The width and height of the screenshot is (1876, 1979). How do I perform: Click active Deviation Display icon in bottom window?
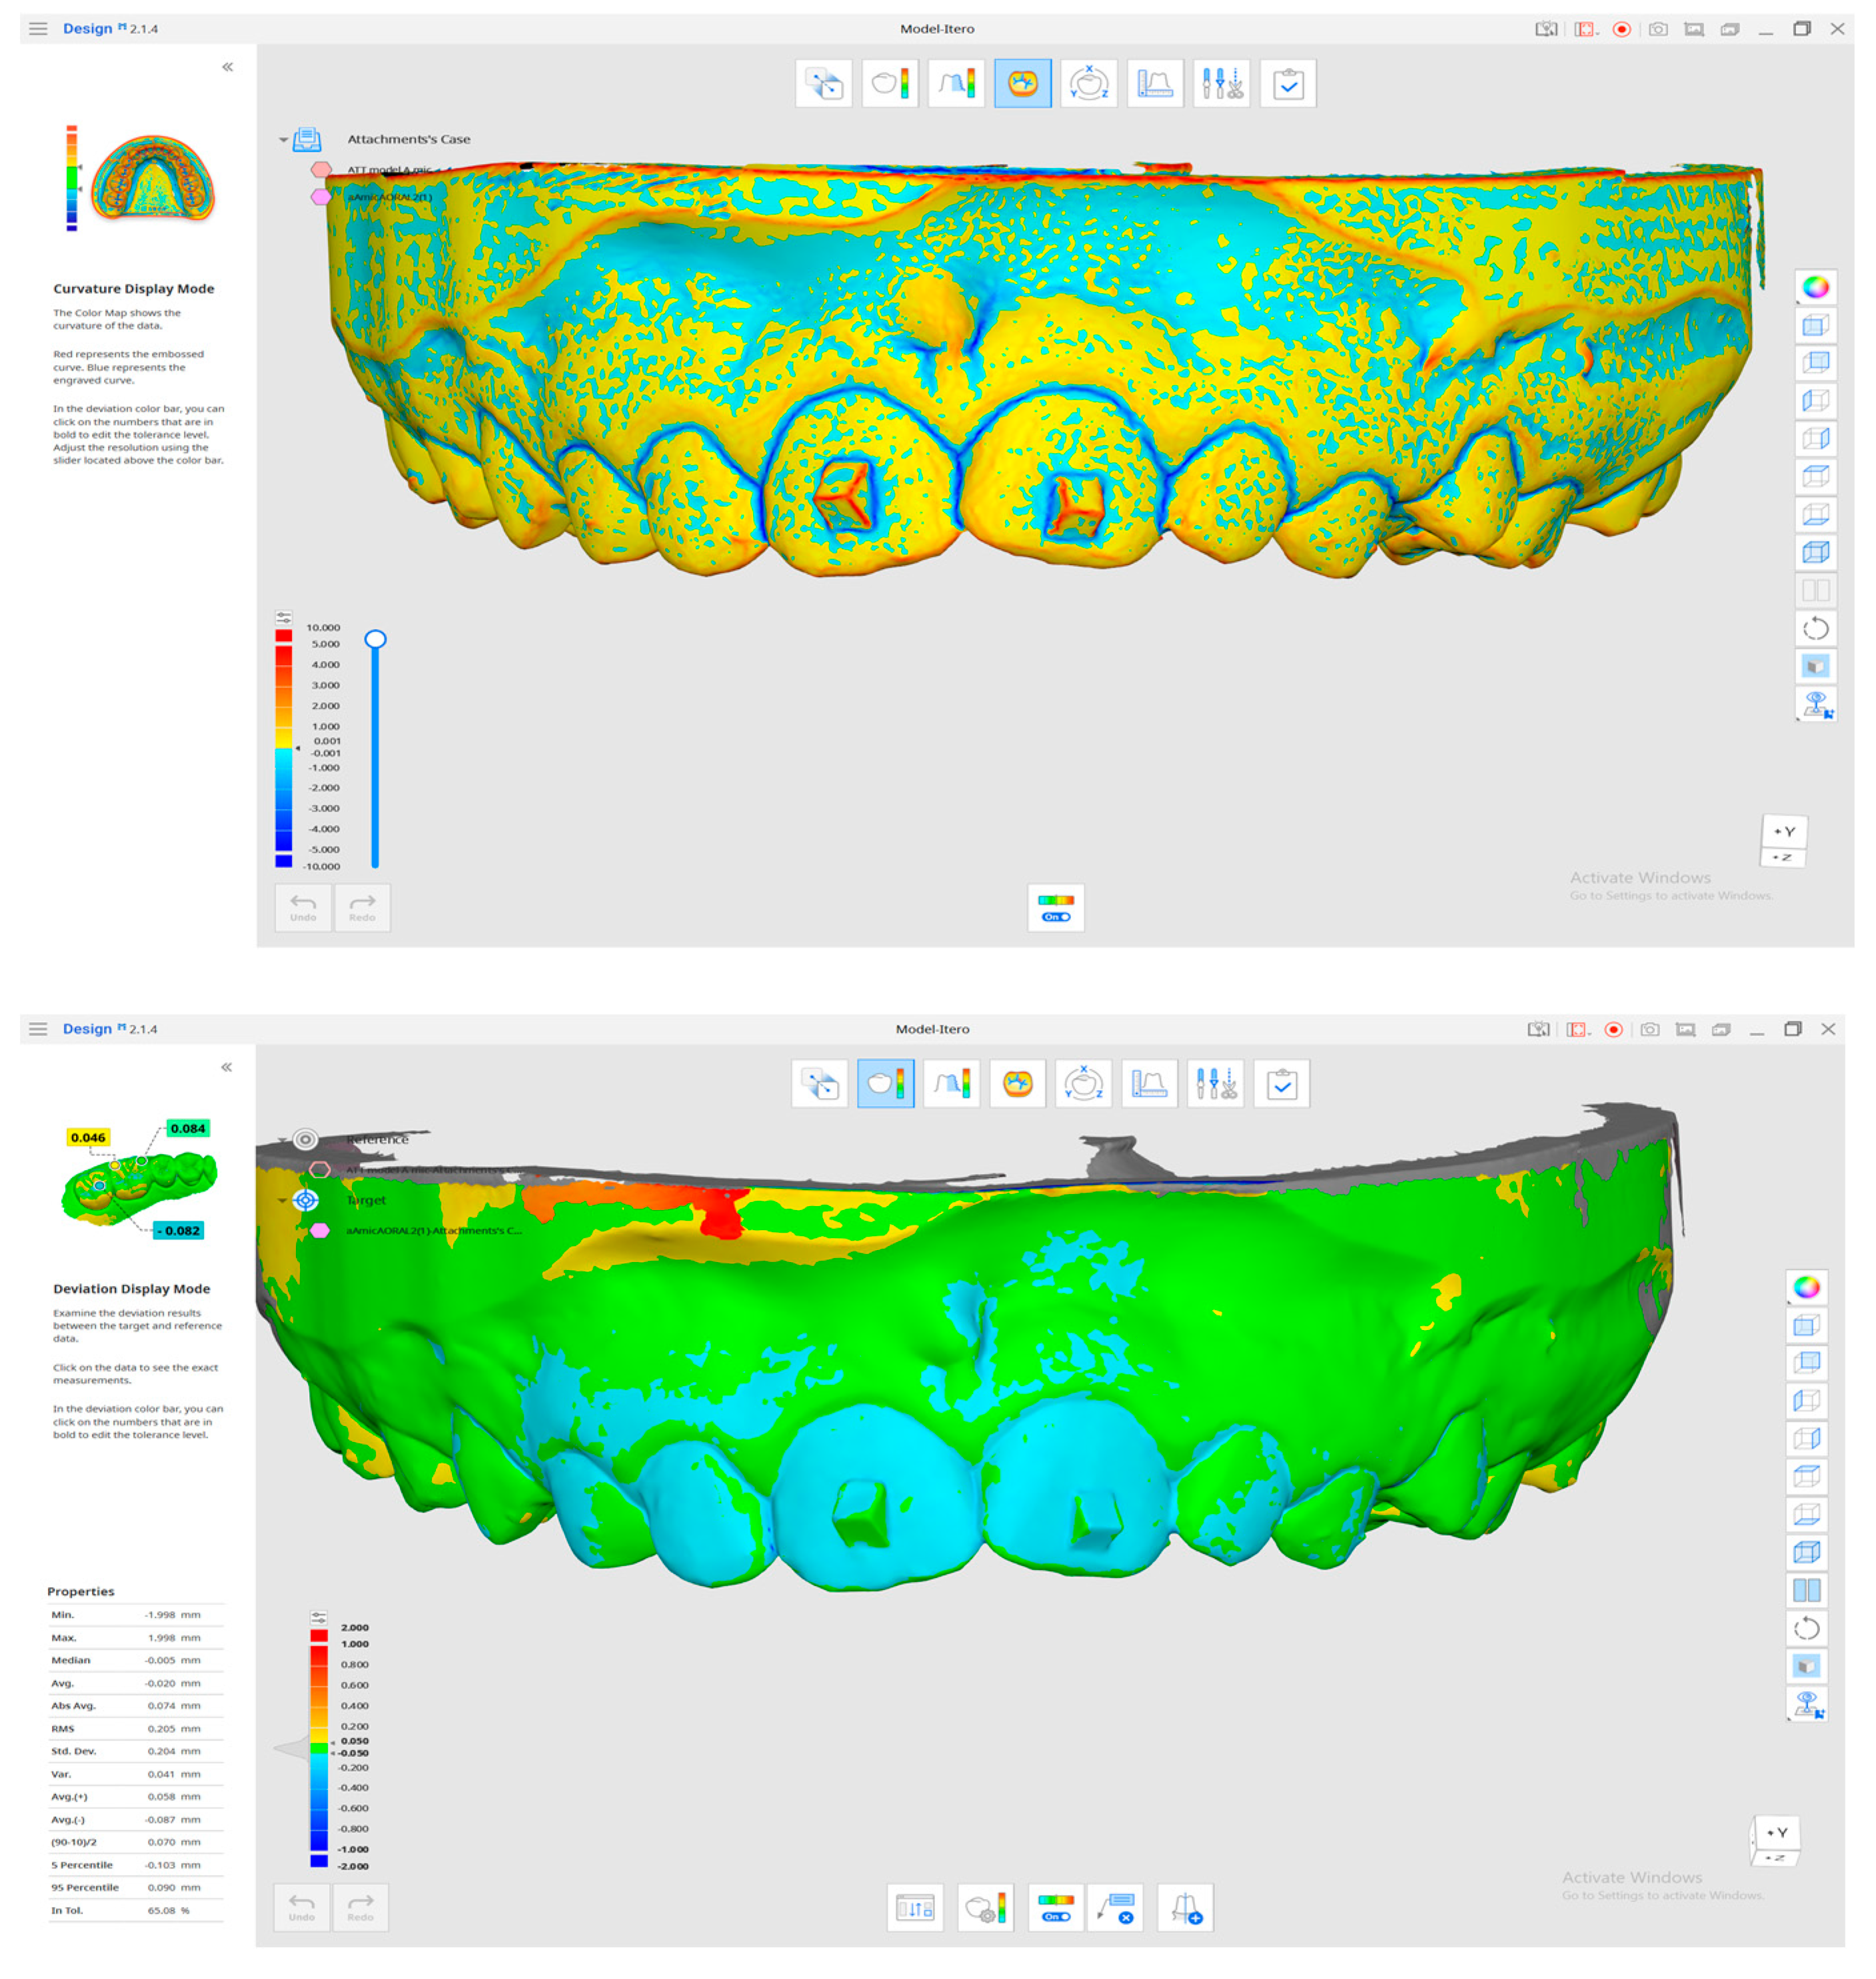(885, 1083)
